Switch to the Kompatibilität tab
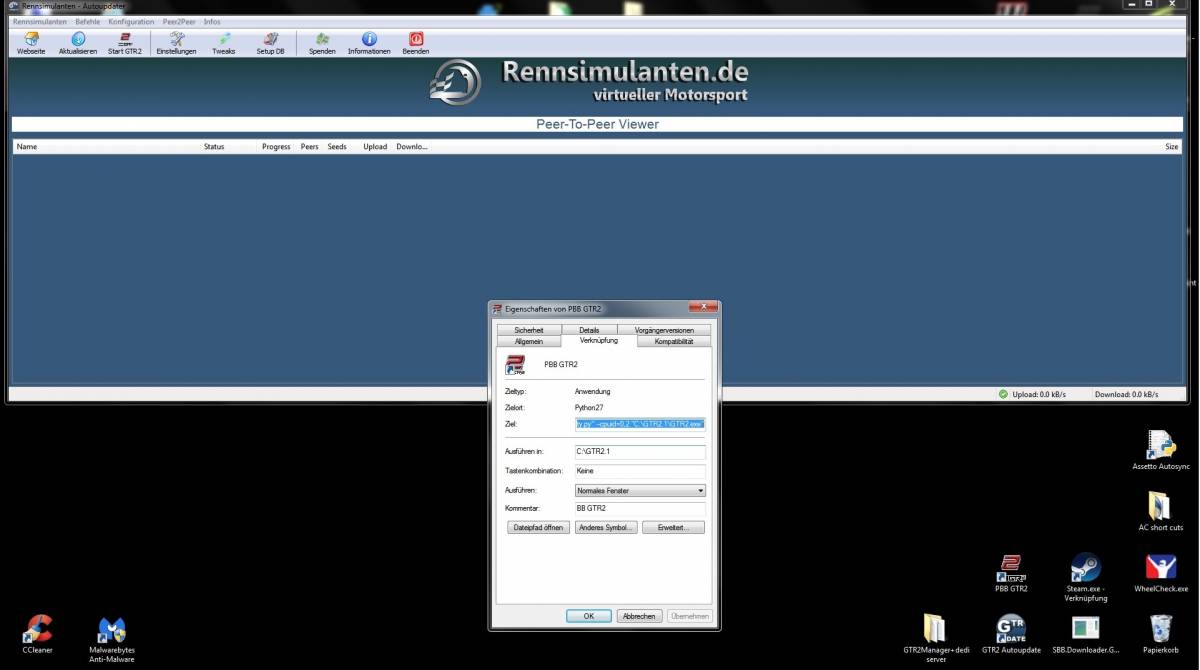The image size is (1200, 670). click(673, 341)
